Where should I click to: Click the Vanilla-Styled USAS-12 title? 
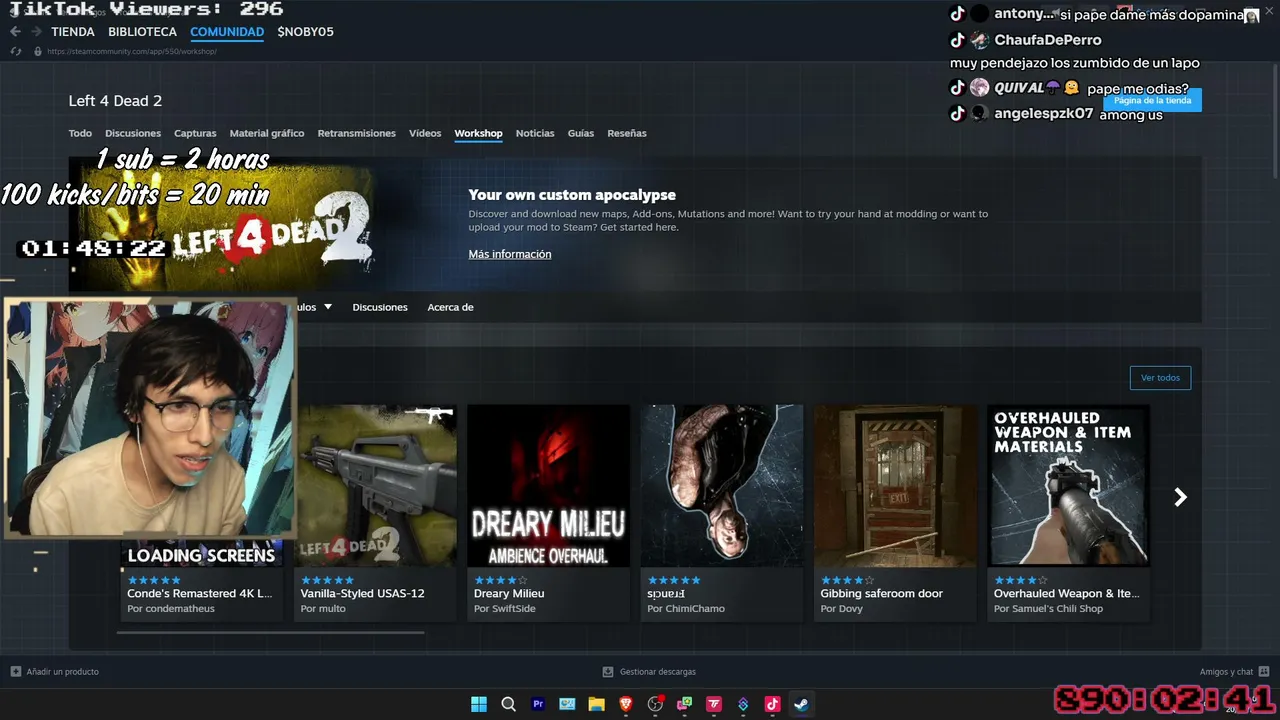coord(363,593)
